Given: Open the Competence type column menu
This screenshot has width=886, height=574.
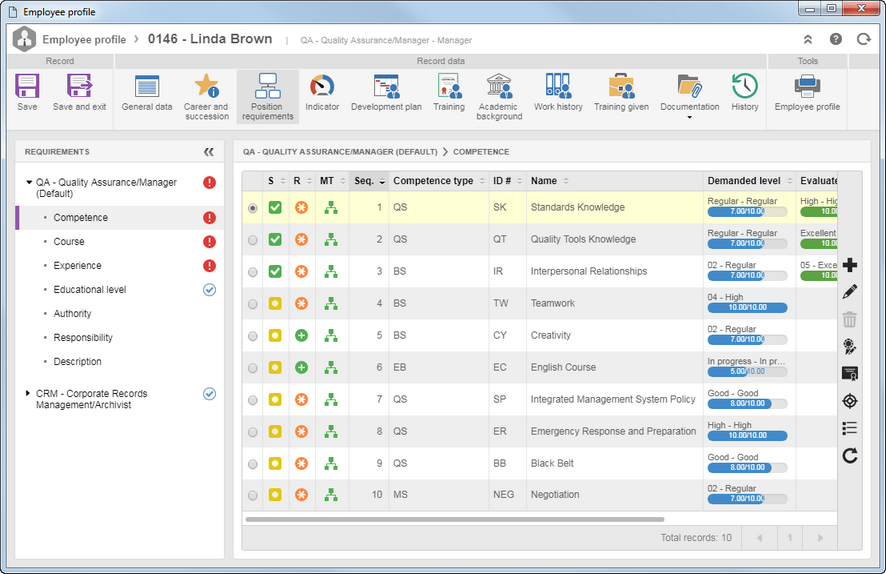Looking at the screenshot, I should coord(482,181).
